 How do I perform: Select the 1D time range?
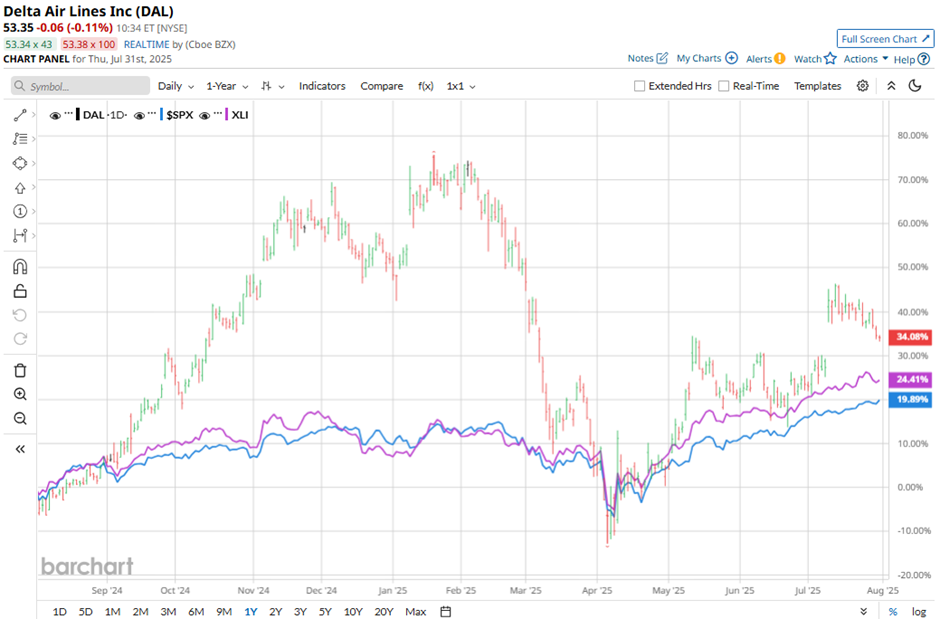coord(59,611)
